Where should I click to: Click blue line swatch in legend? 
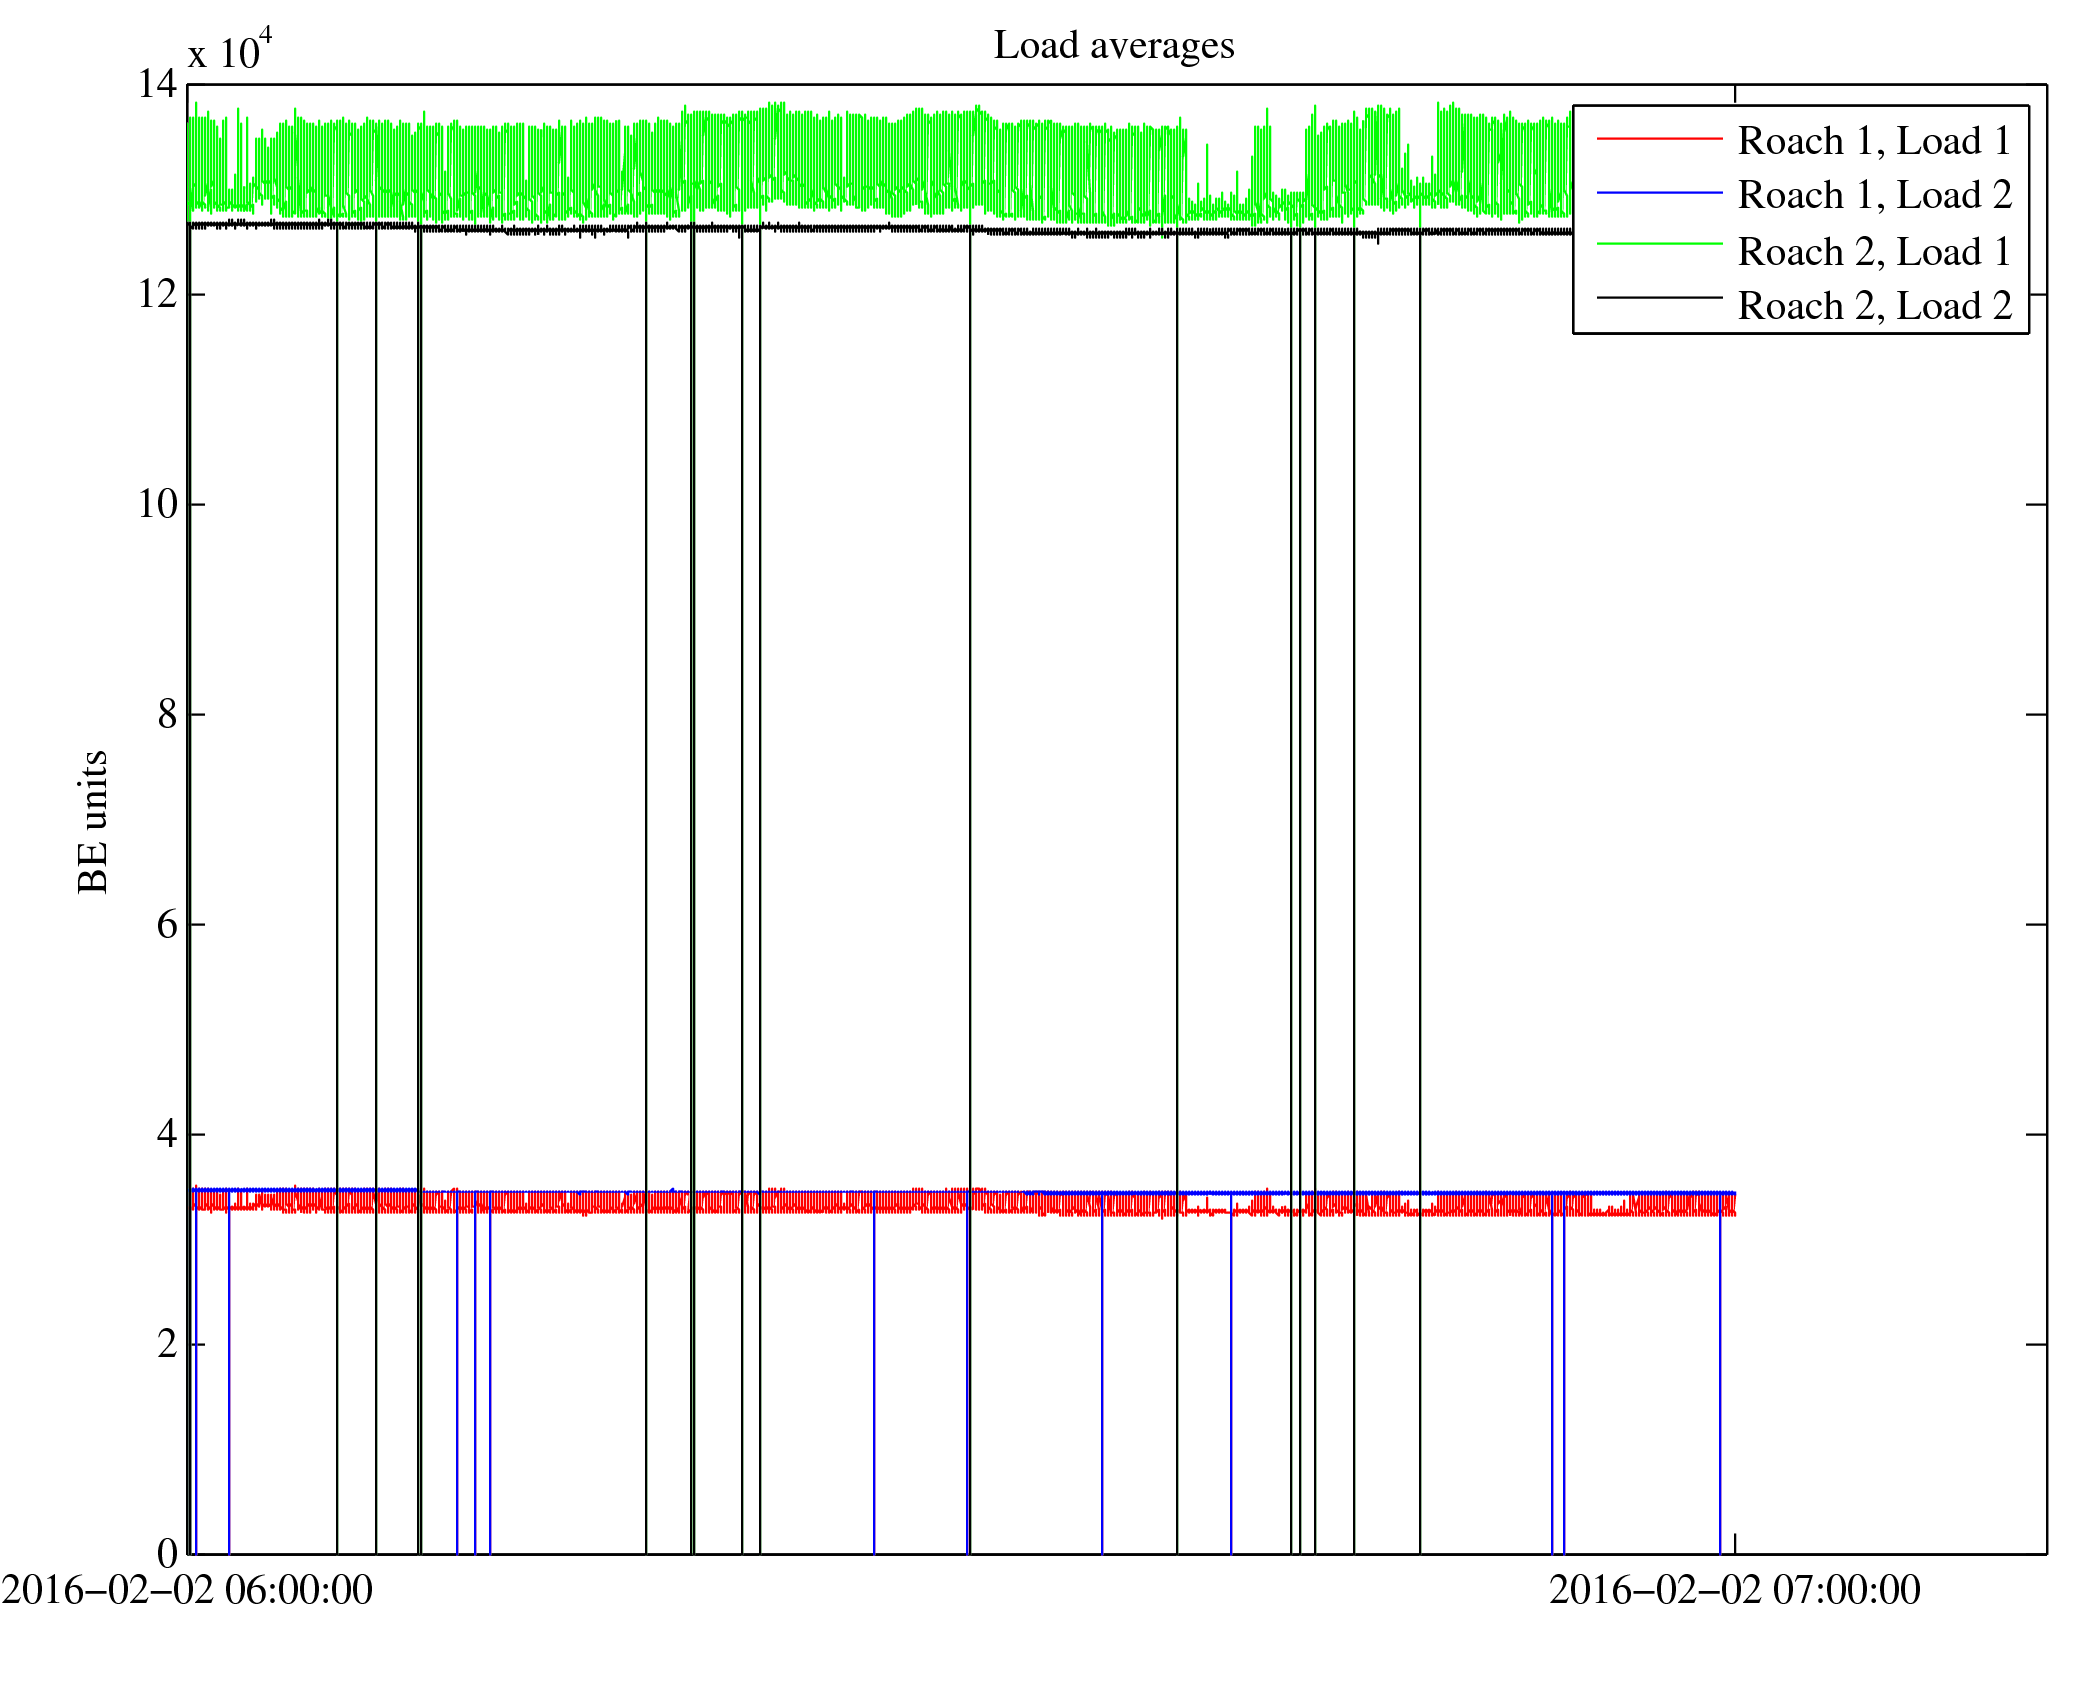(1659, 192)
